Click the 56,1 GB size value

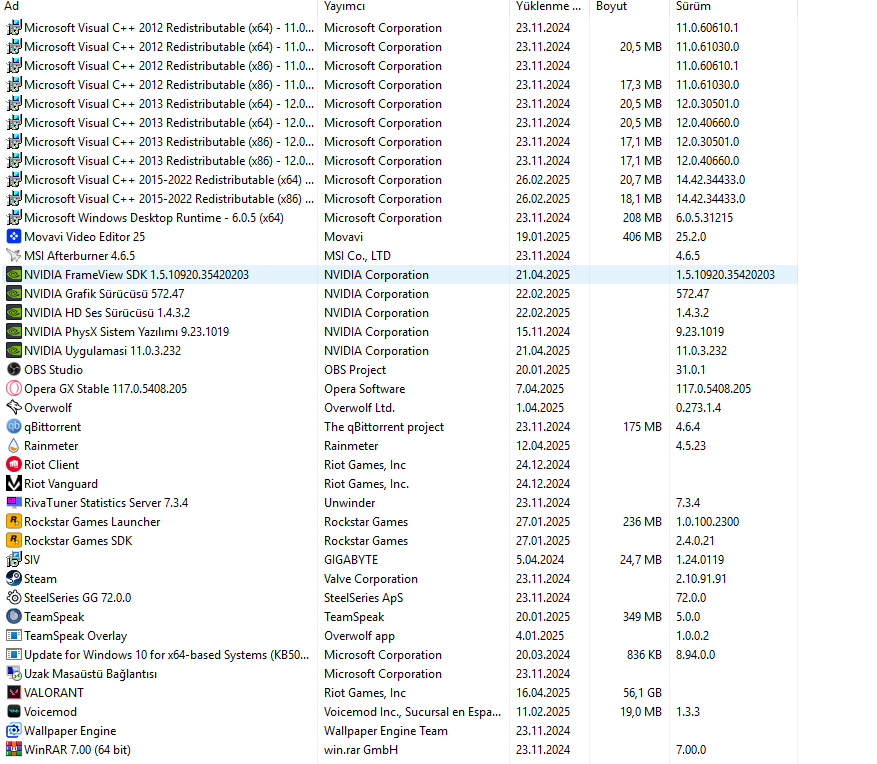pyautogui.click(x=643, y=694)
